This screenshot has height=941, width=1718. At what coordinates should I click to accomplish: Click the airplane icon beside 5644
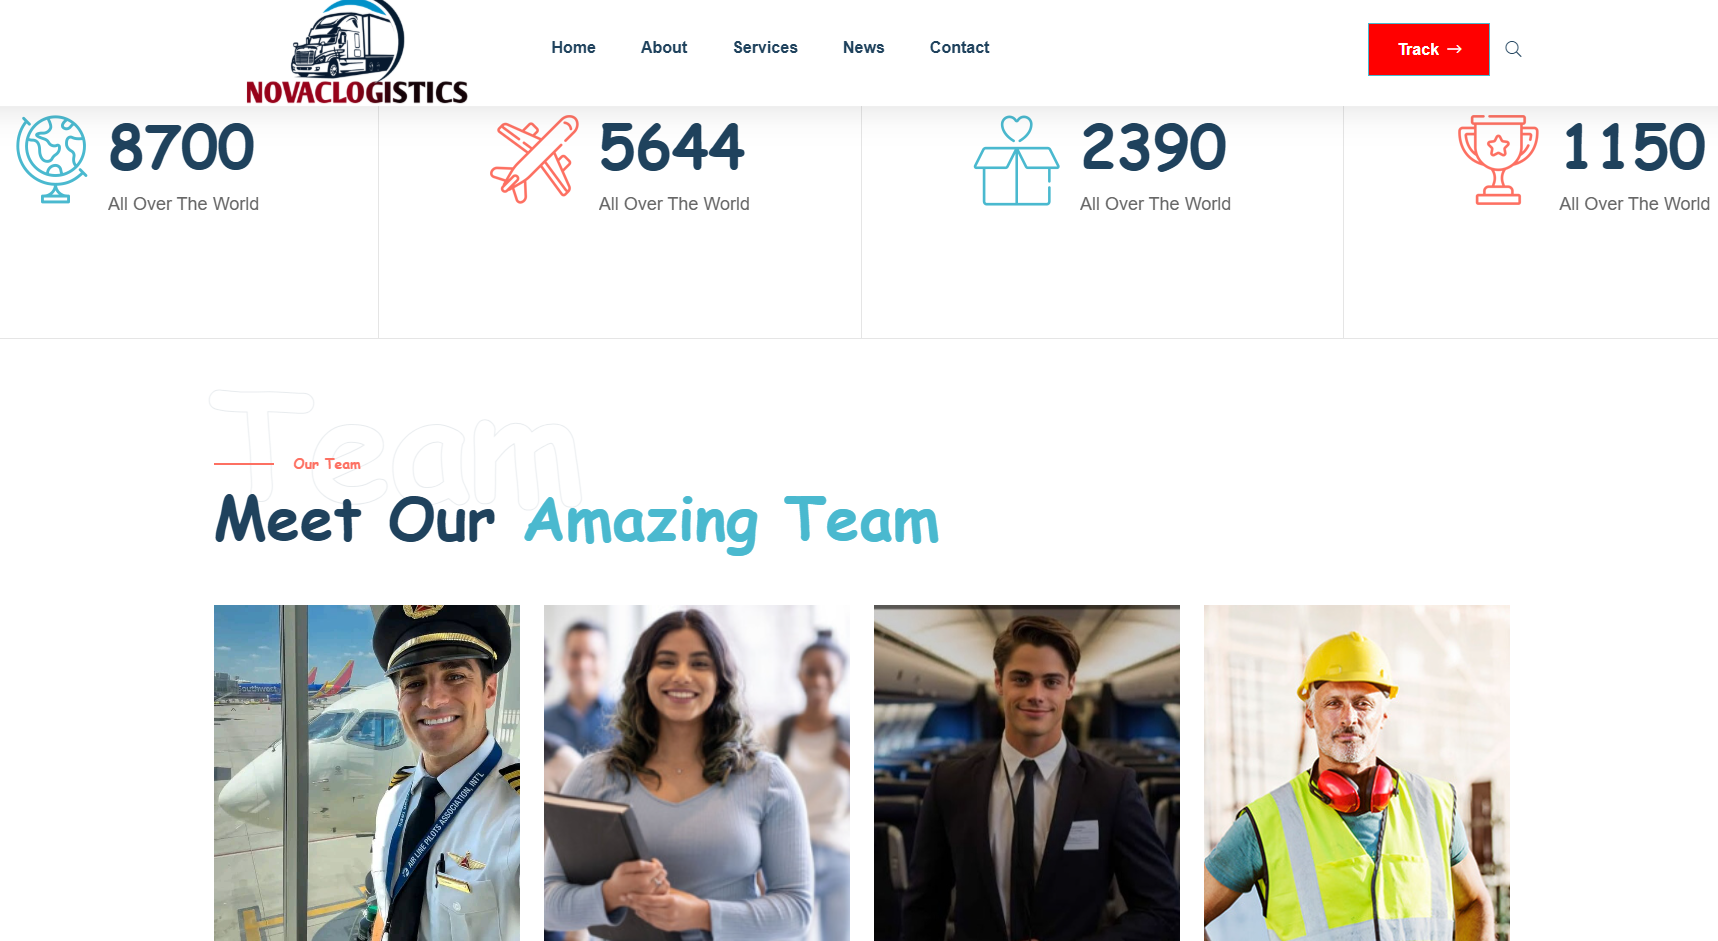pyautogui.click(x=534, y=159)
